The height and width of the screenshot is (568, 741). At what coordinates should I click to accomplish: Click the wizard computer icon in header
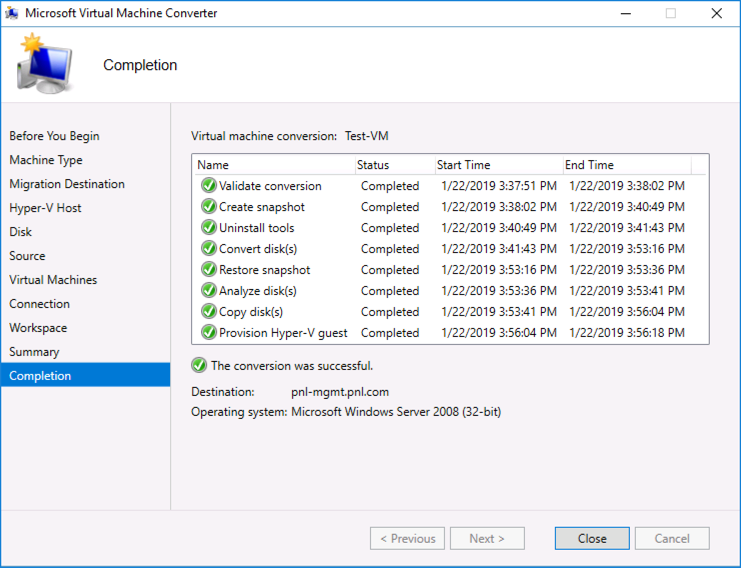[x=45, y=64]
